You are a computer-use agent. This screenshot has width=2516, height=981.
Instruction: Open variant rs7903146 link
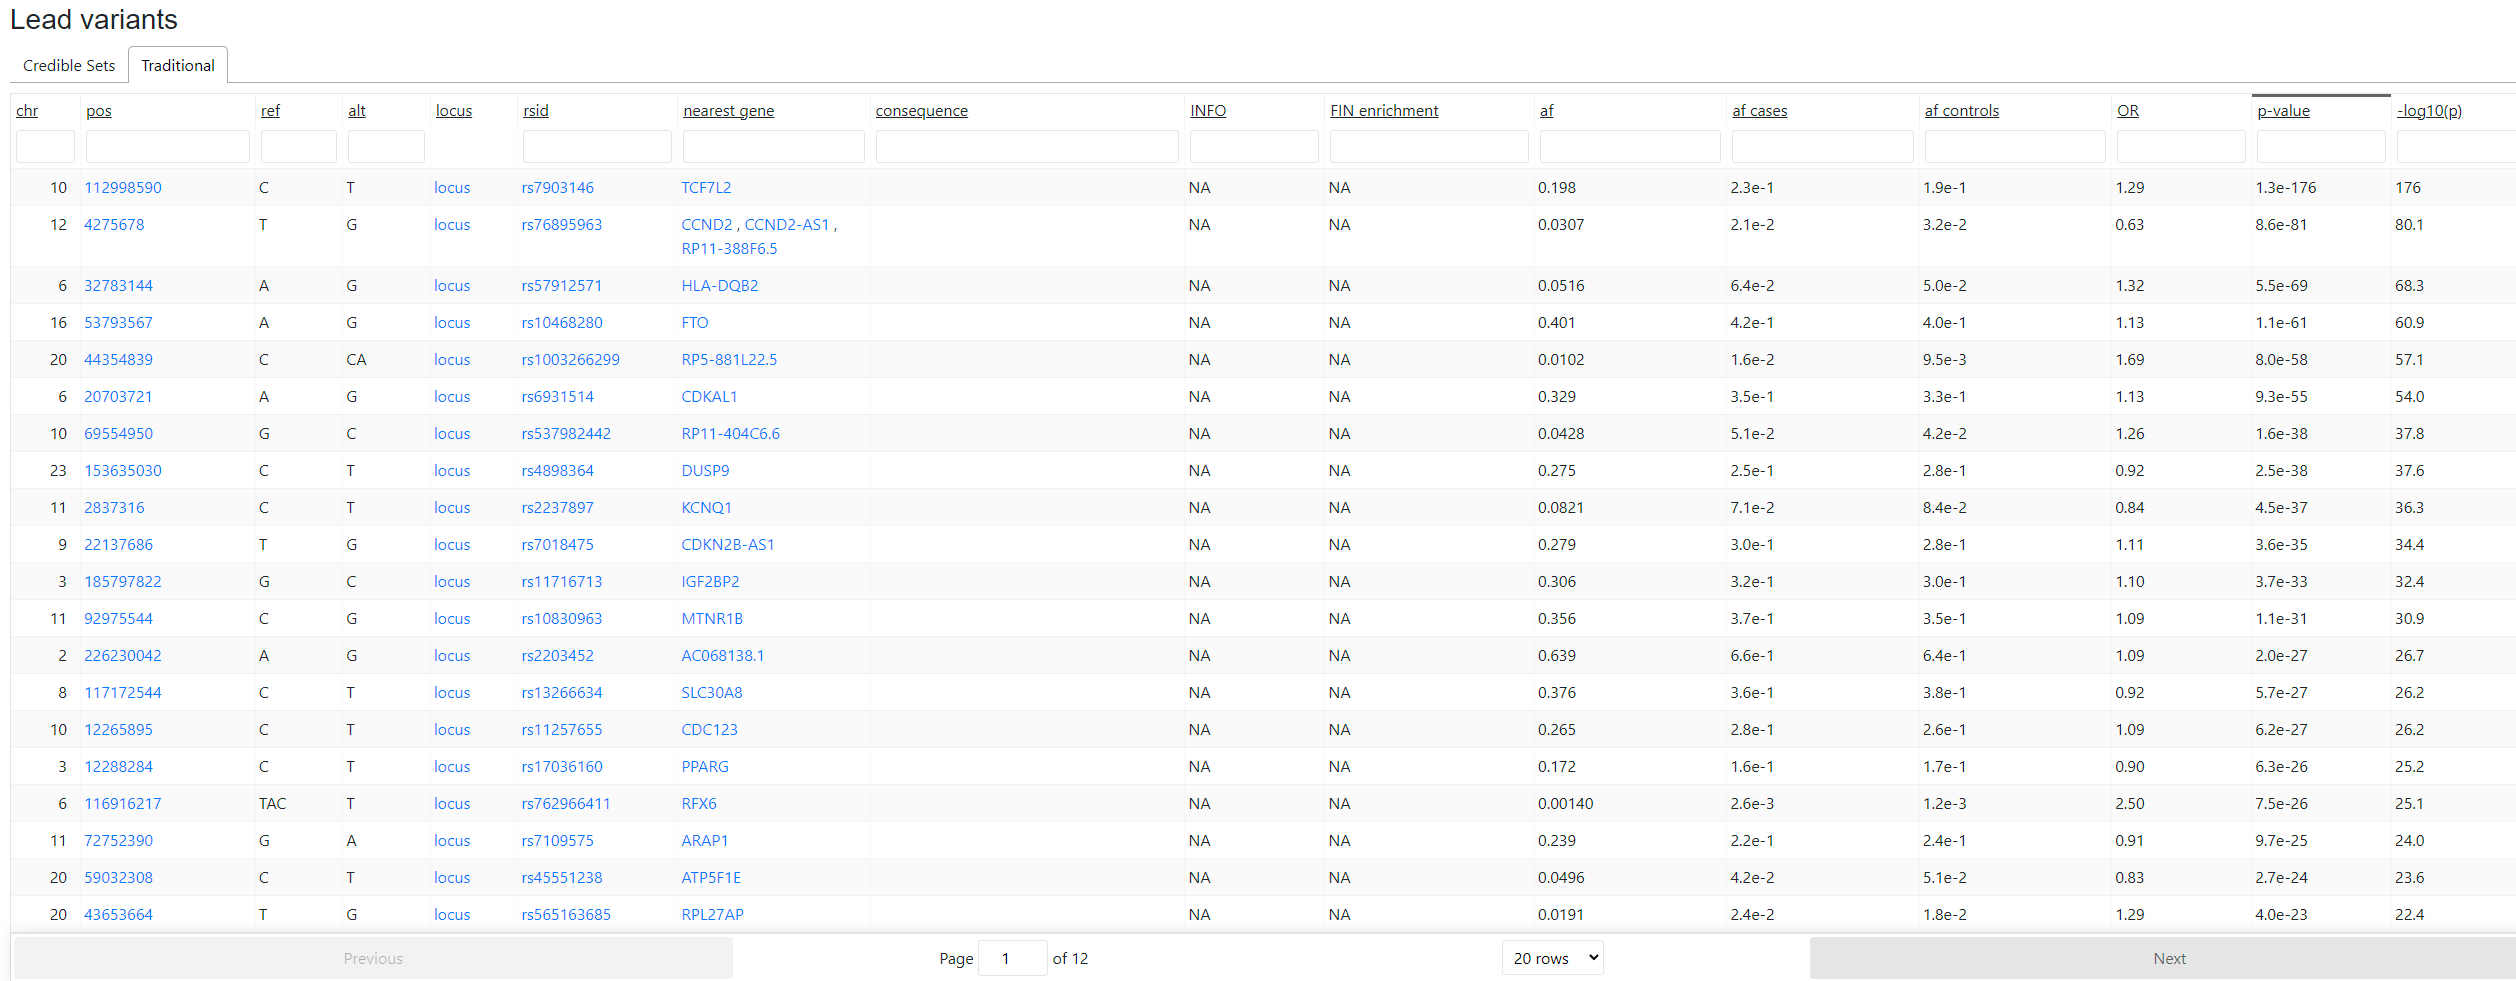click(x=557, y=188)
